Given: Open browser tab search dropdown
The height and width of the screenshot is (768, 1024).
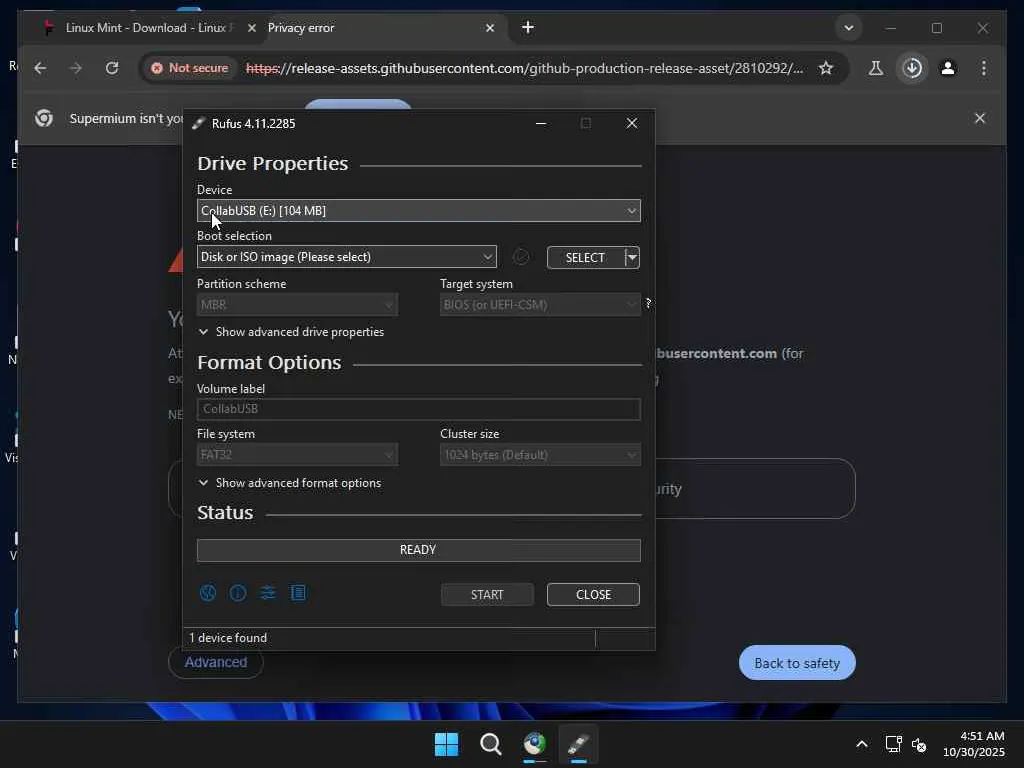Looking at the screenshot, I should 848,28.
